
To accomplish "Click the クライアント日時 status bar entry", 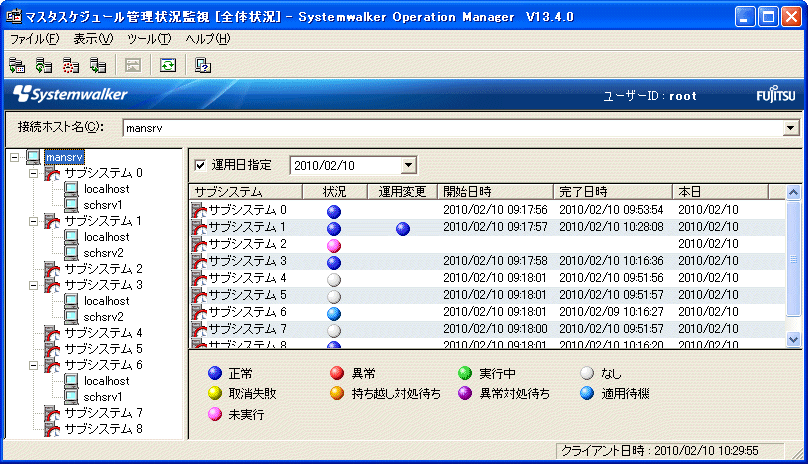I will 670,451.
